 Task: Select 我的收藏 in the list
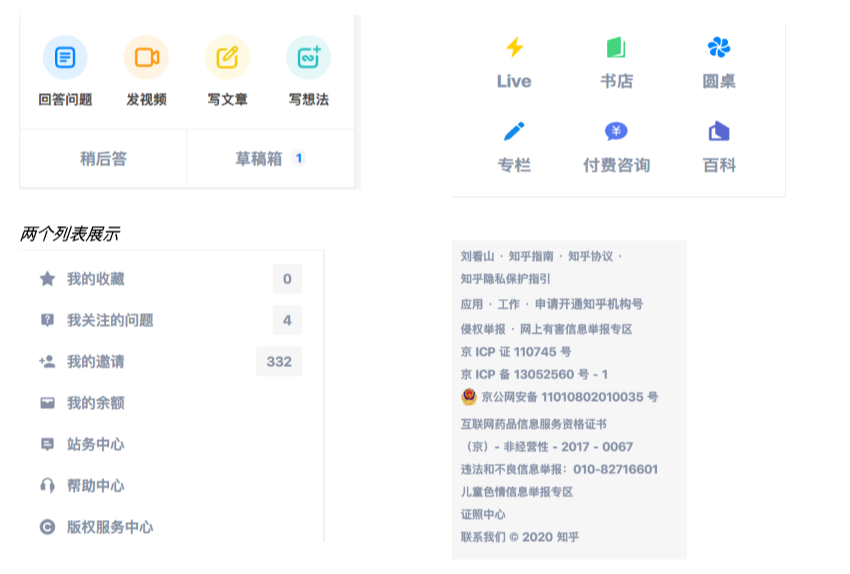(95, 279)
